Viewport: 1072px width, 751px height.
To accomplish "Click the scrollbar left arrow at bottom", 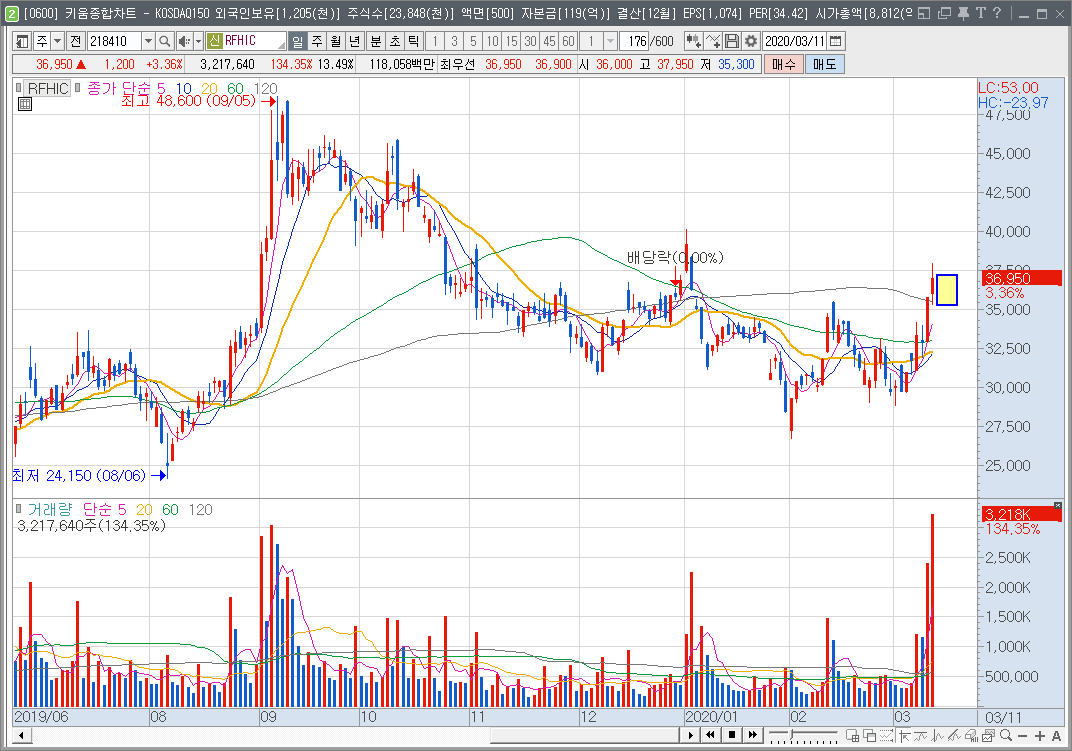I will click(21, 735).
